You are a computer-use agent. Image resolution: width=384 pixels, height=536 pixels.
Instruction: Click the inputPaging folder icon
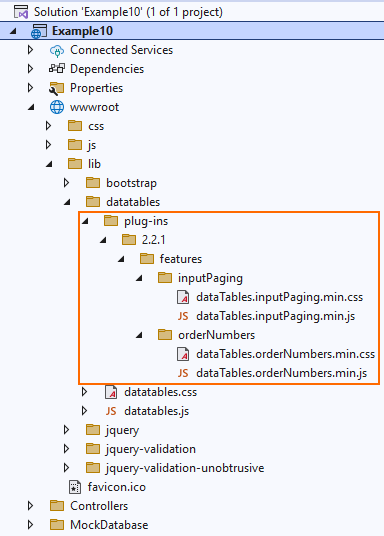[165, 278]
